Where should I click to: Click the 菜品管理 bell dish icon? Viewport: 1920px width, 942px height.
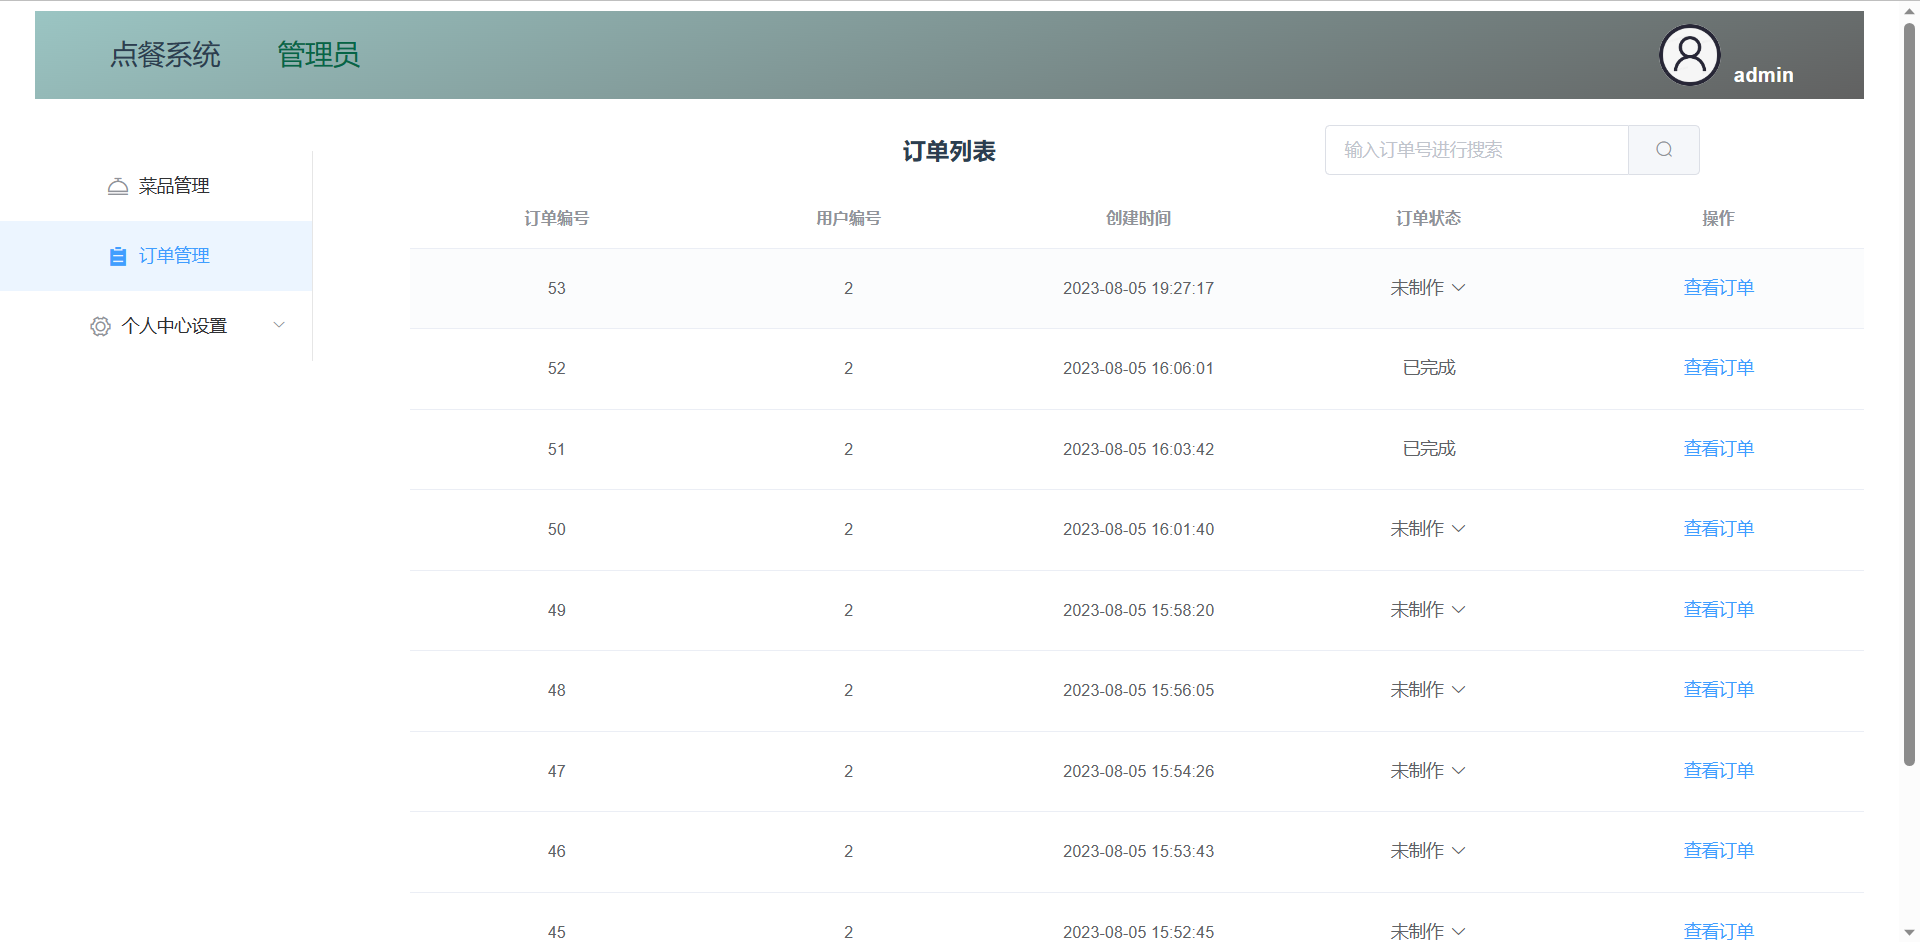118,186
